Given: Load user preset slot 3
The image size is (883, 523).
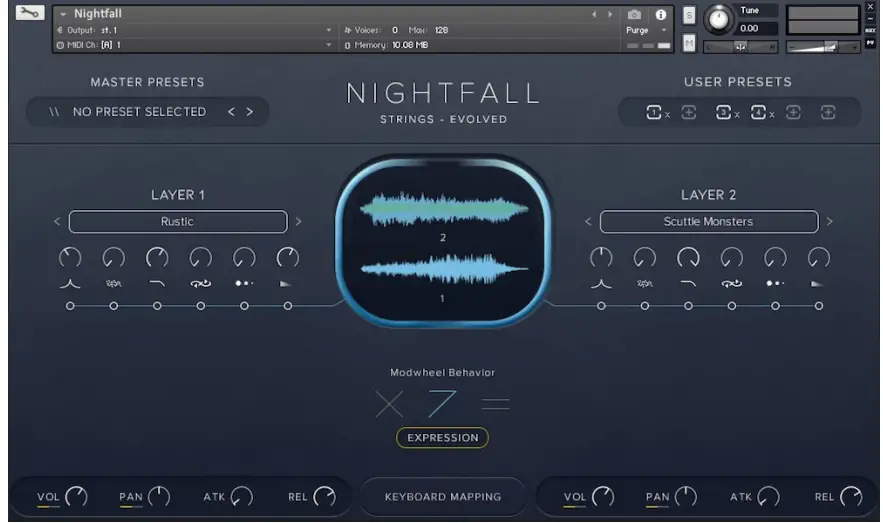Looking at the screenshot, I should tap(723, 112).
